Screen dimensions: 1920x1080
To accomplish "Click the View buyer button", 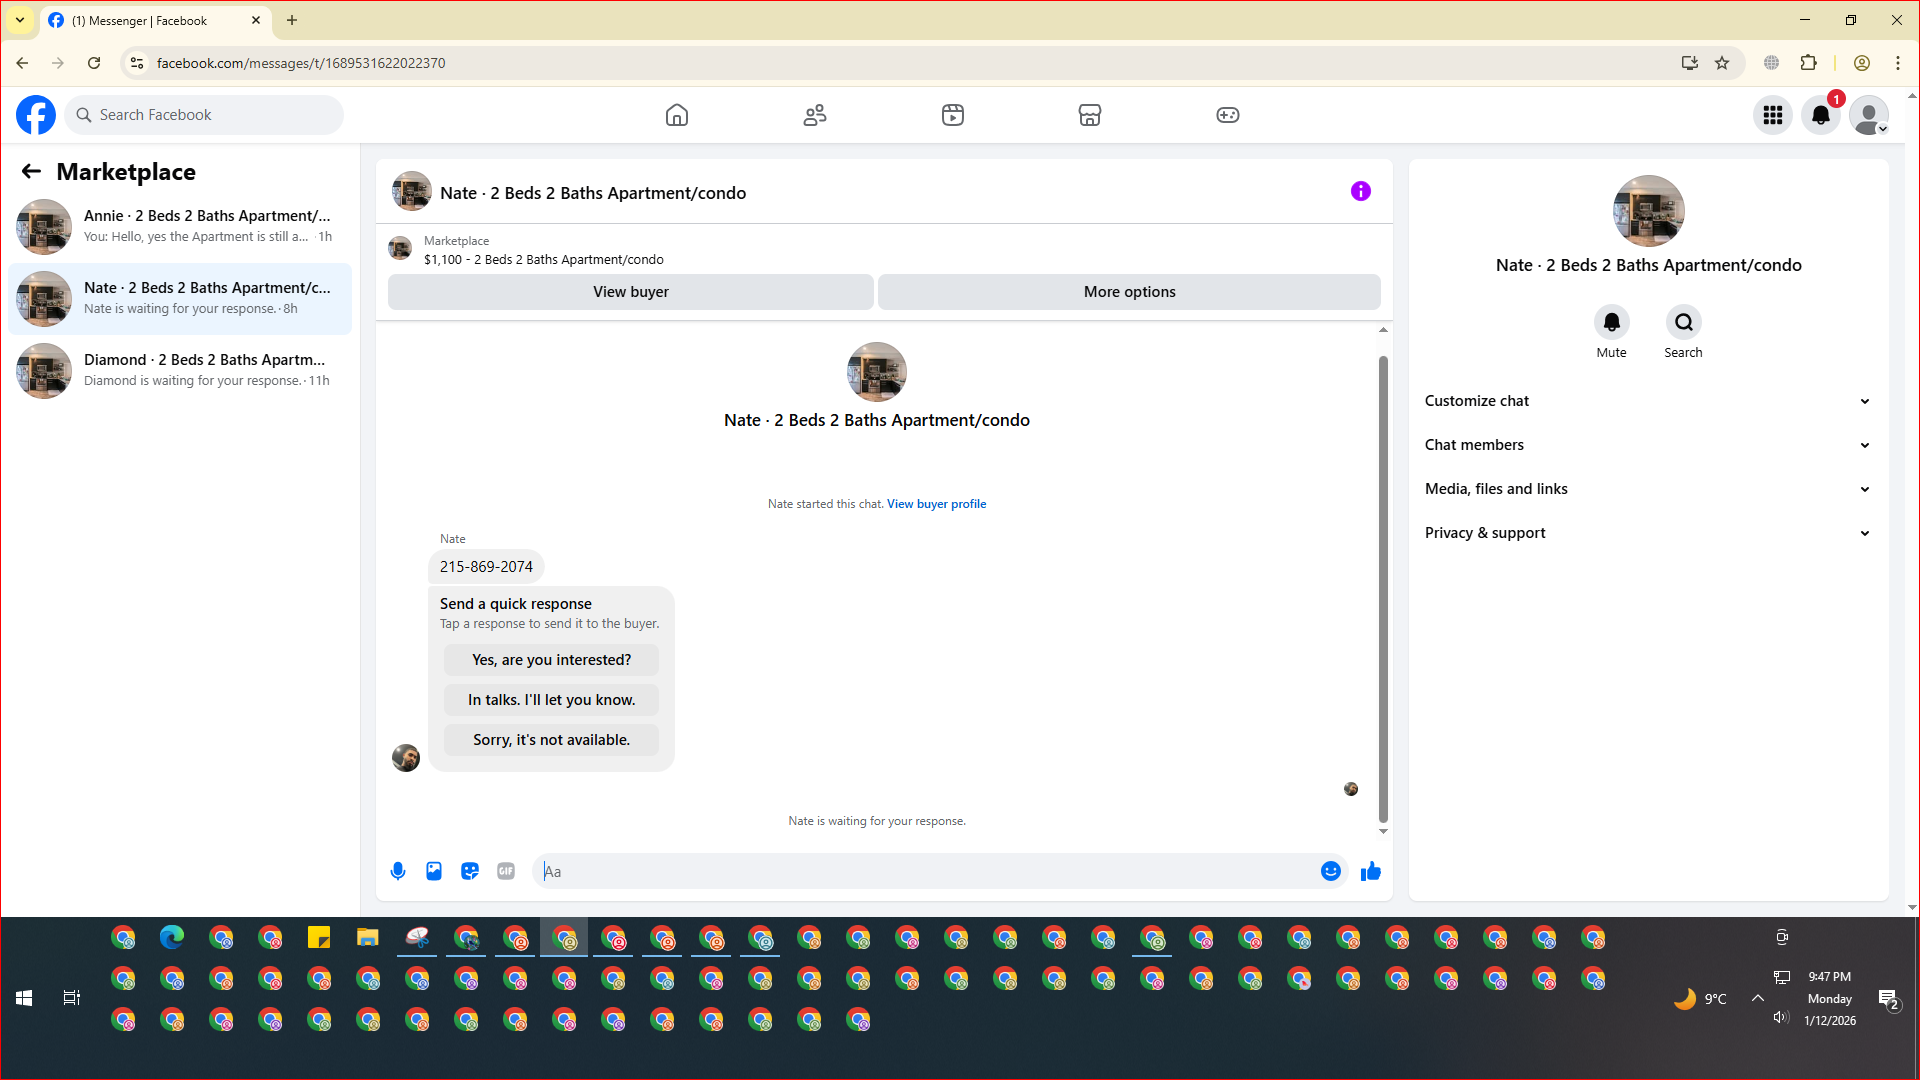I will [630, 292].
